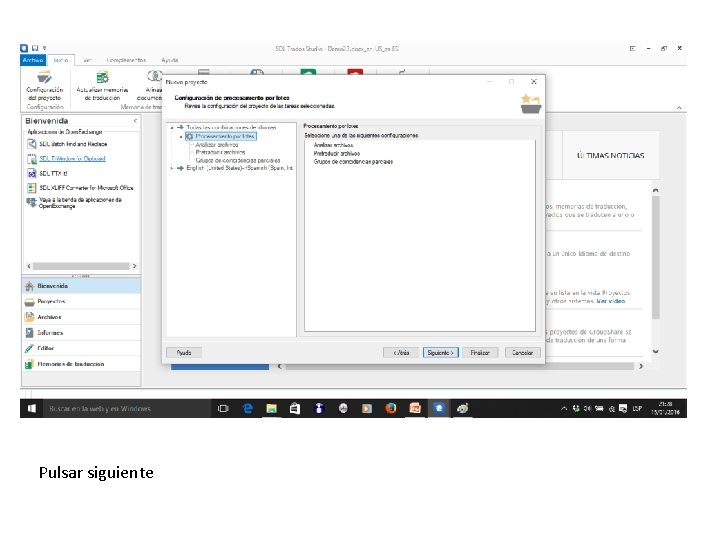The height and width of the screenshot is (540, 720).
Task: Click Finalizar in the Nuevo proyecto dialog
Action: (480, 353)
